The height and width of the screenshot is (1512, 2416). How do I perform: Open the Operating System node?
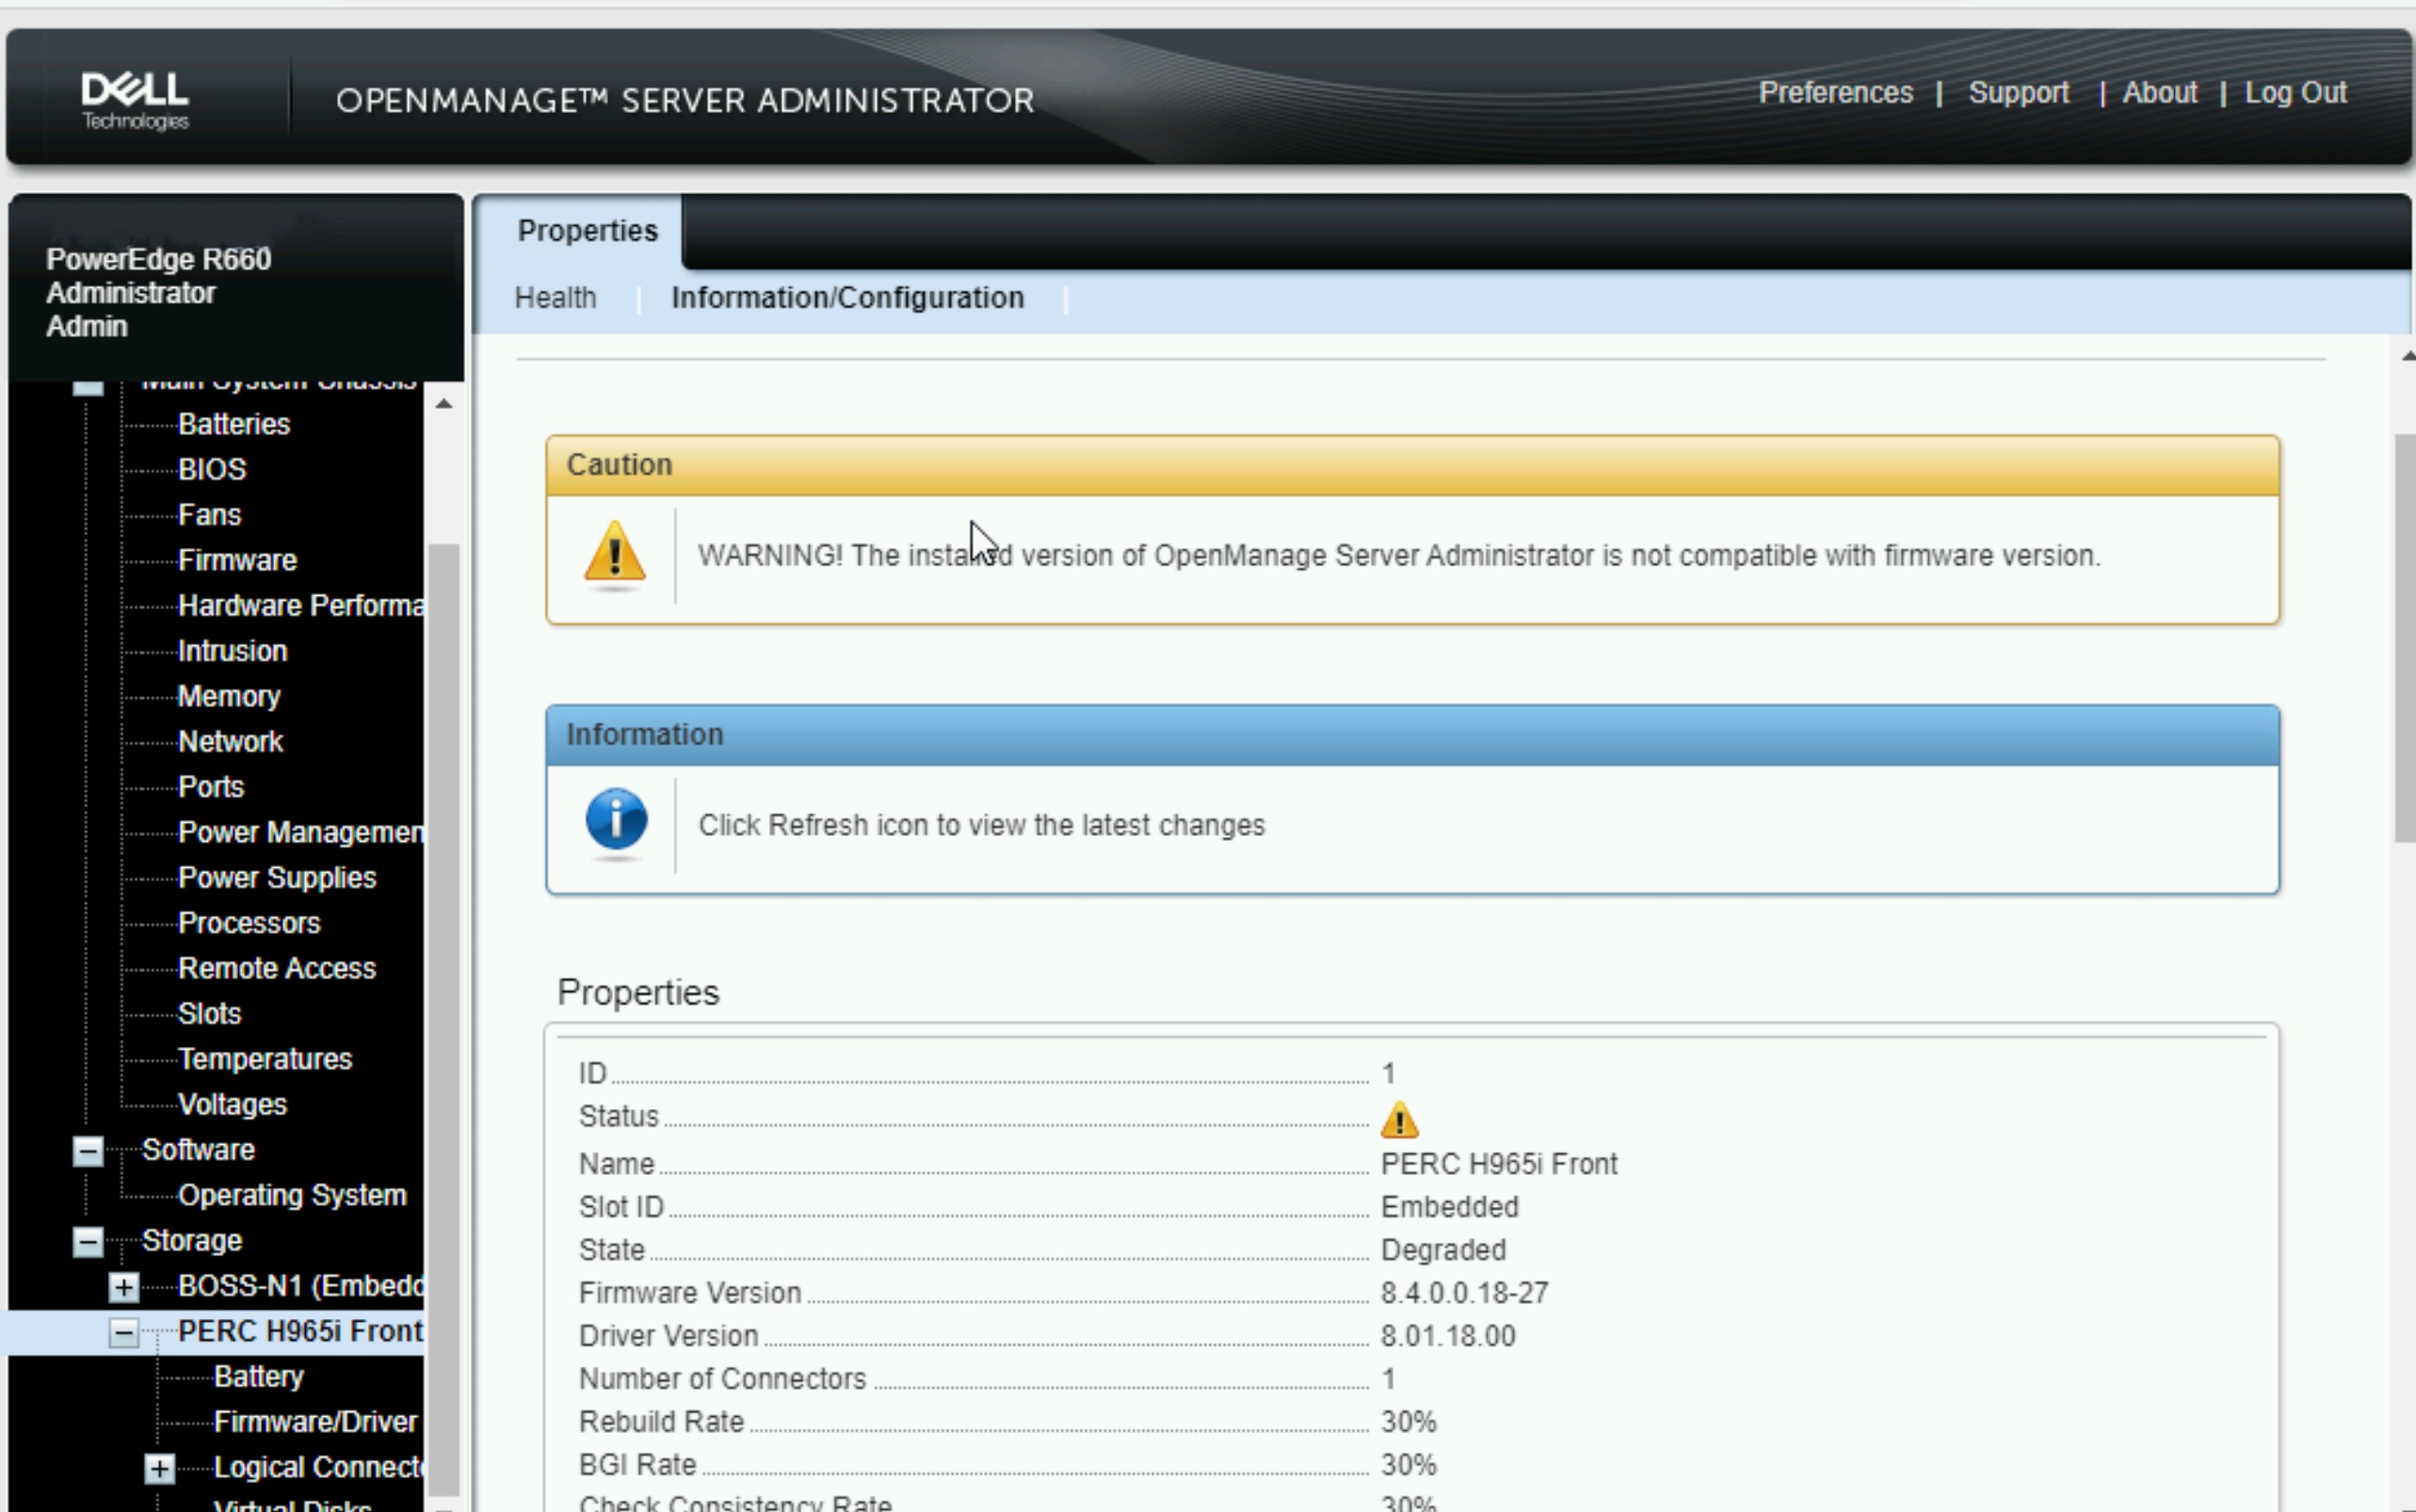(291, 1194)
